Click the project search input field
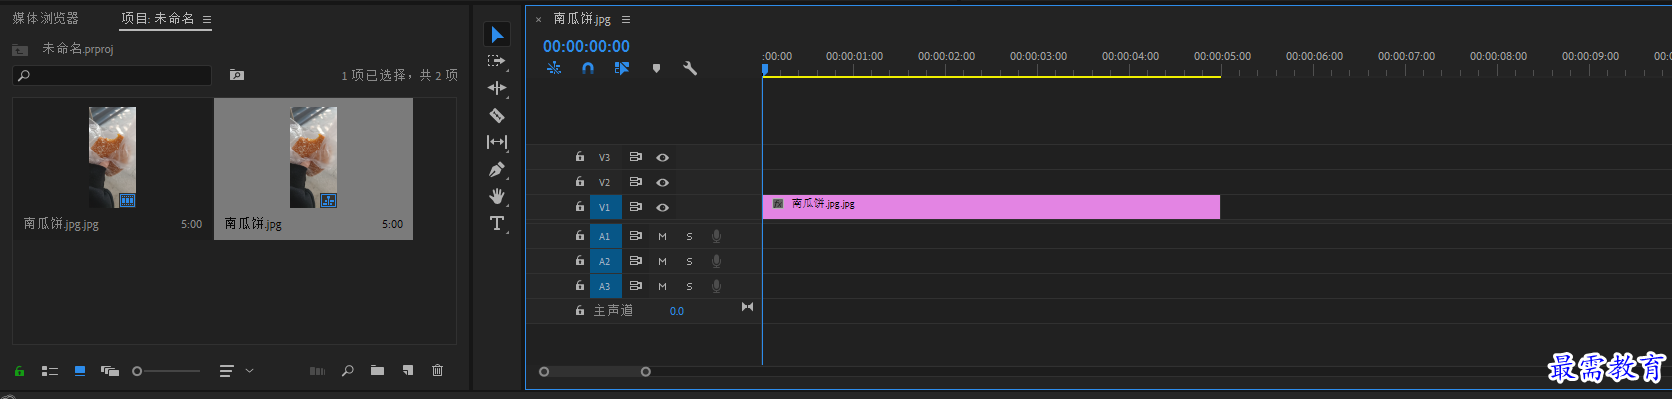Image resolution: width=1672 pixels, height=399 pixels. click(x=112, y=75)
